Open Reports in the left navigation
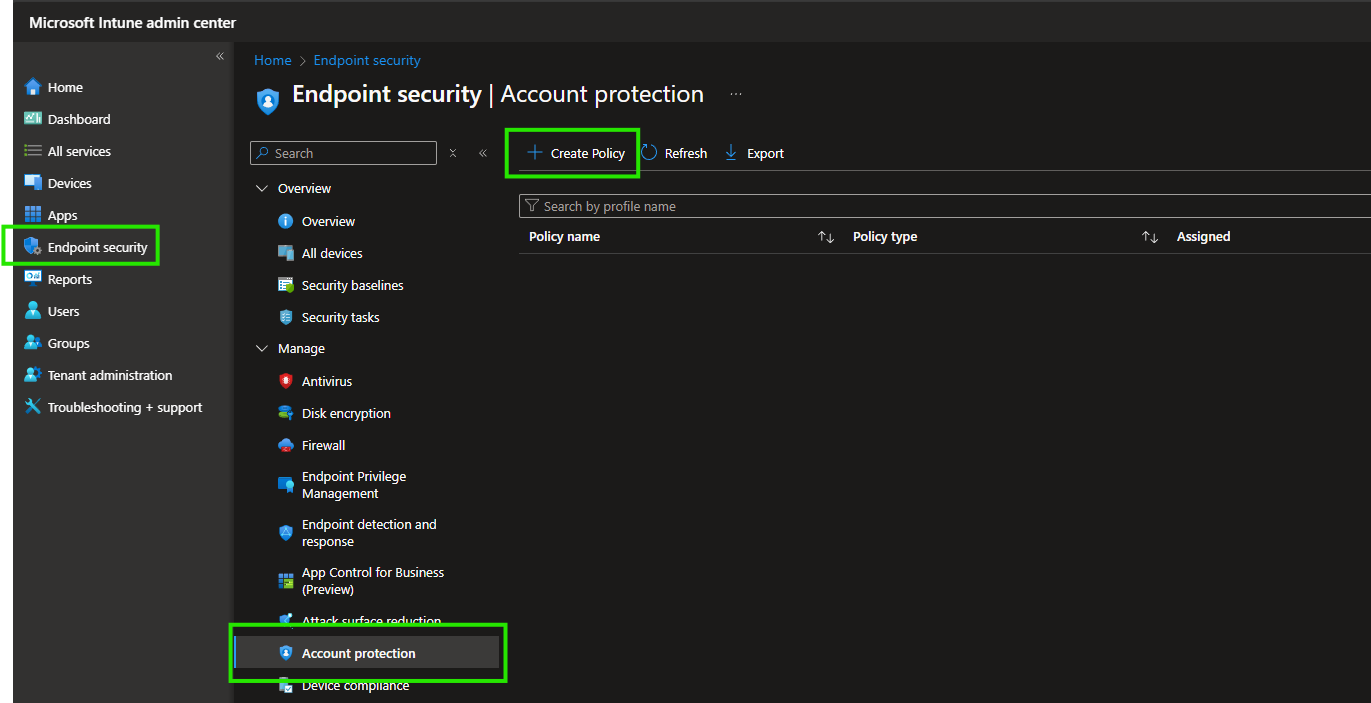 [x=69, y=279]
